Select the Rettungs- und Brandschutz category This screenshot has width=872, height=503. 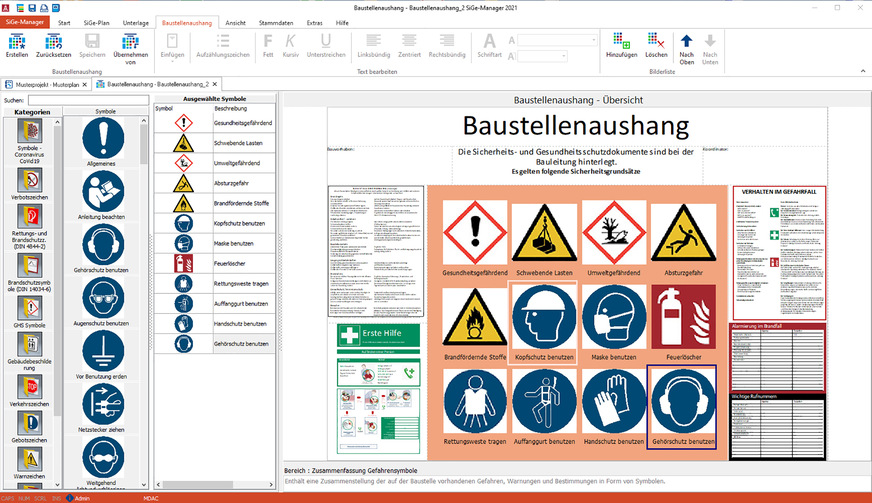click(x=29, y=227)
